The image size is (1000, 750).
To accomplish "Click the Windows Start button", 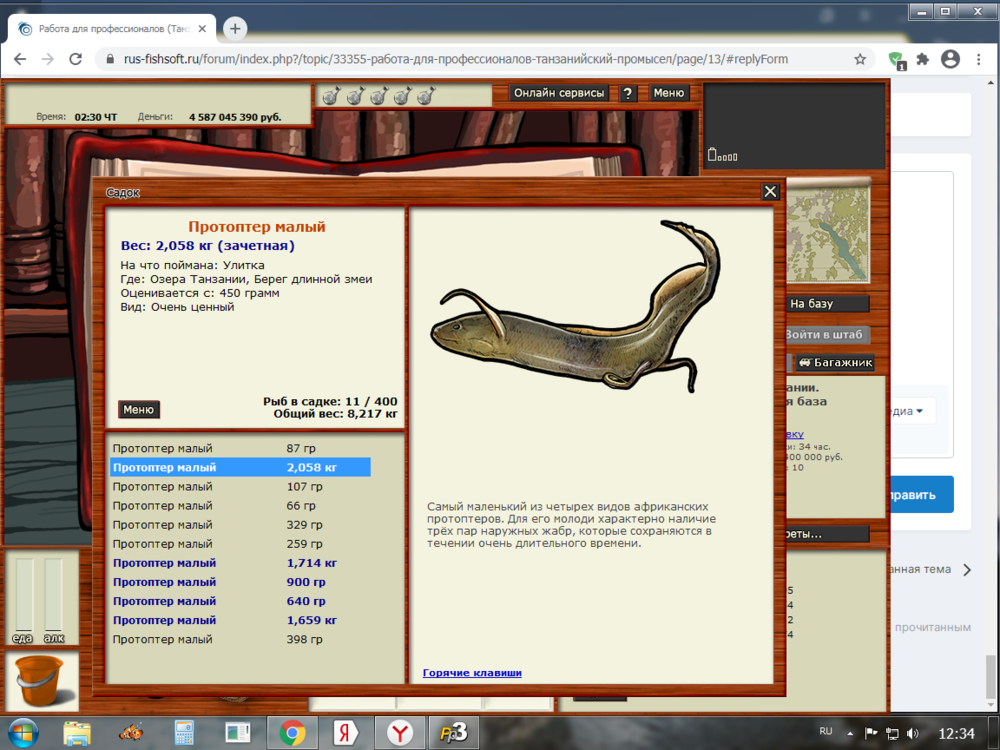I will click(22, 733).
